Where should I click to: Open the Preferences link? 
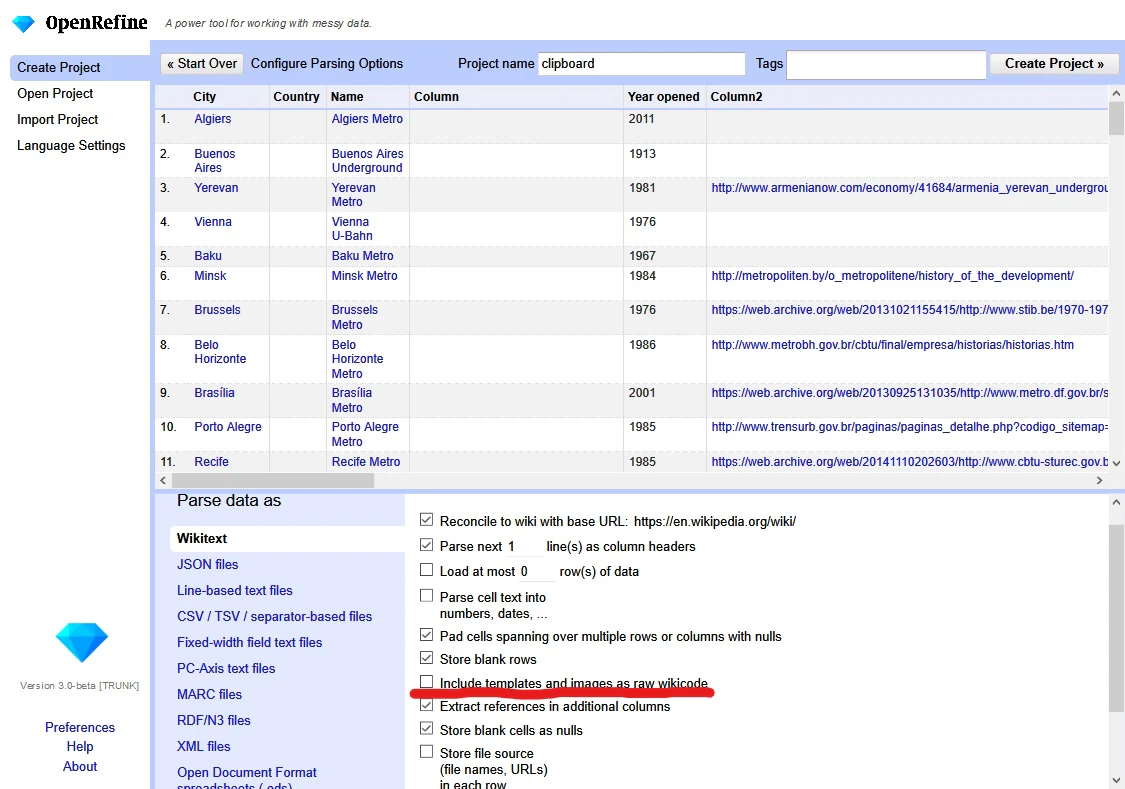(x=80, y=727)
